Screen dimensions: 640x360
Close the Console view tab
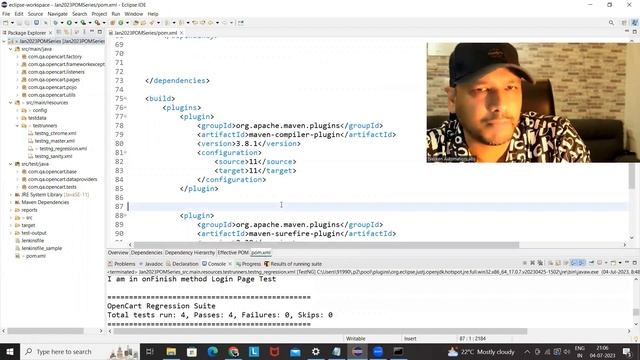(x=230, y=264)
